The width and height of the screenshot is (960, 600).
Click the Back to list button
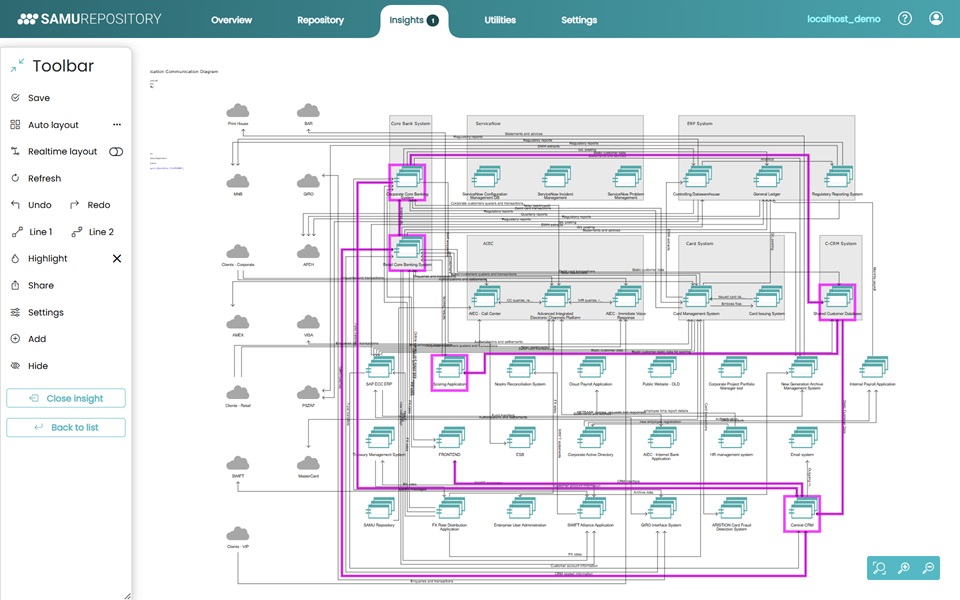pos(66,427)
